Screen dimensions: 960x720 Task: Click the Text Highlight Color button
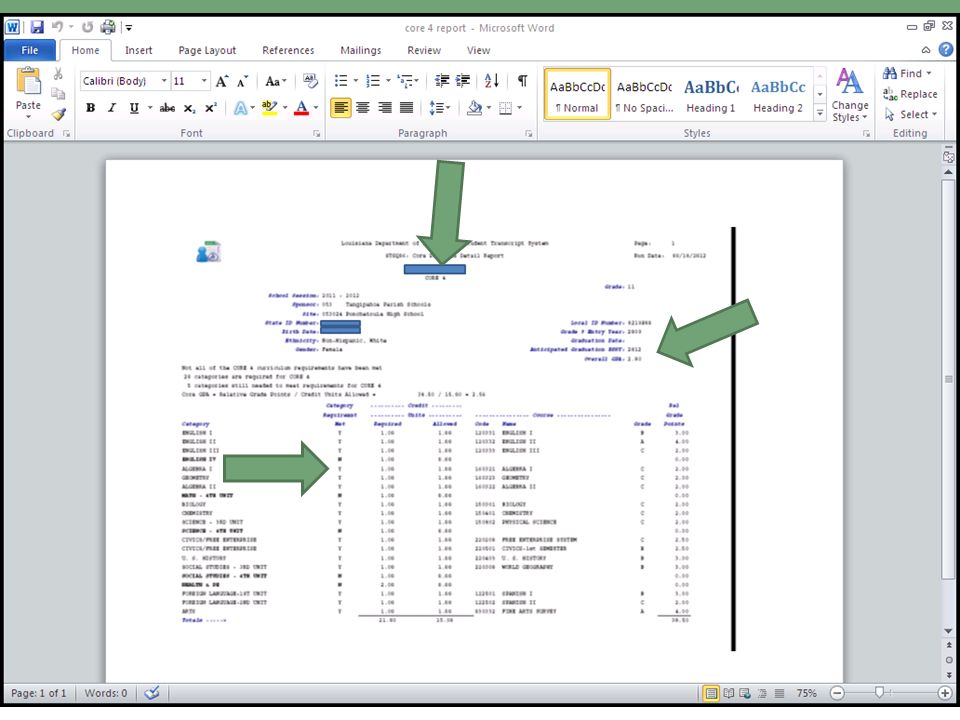[269, 108]
